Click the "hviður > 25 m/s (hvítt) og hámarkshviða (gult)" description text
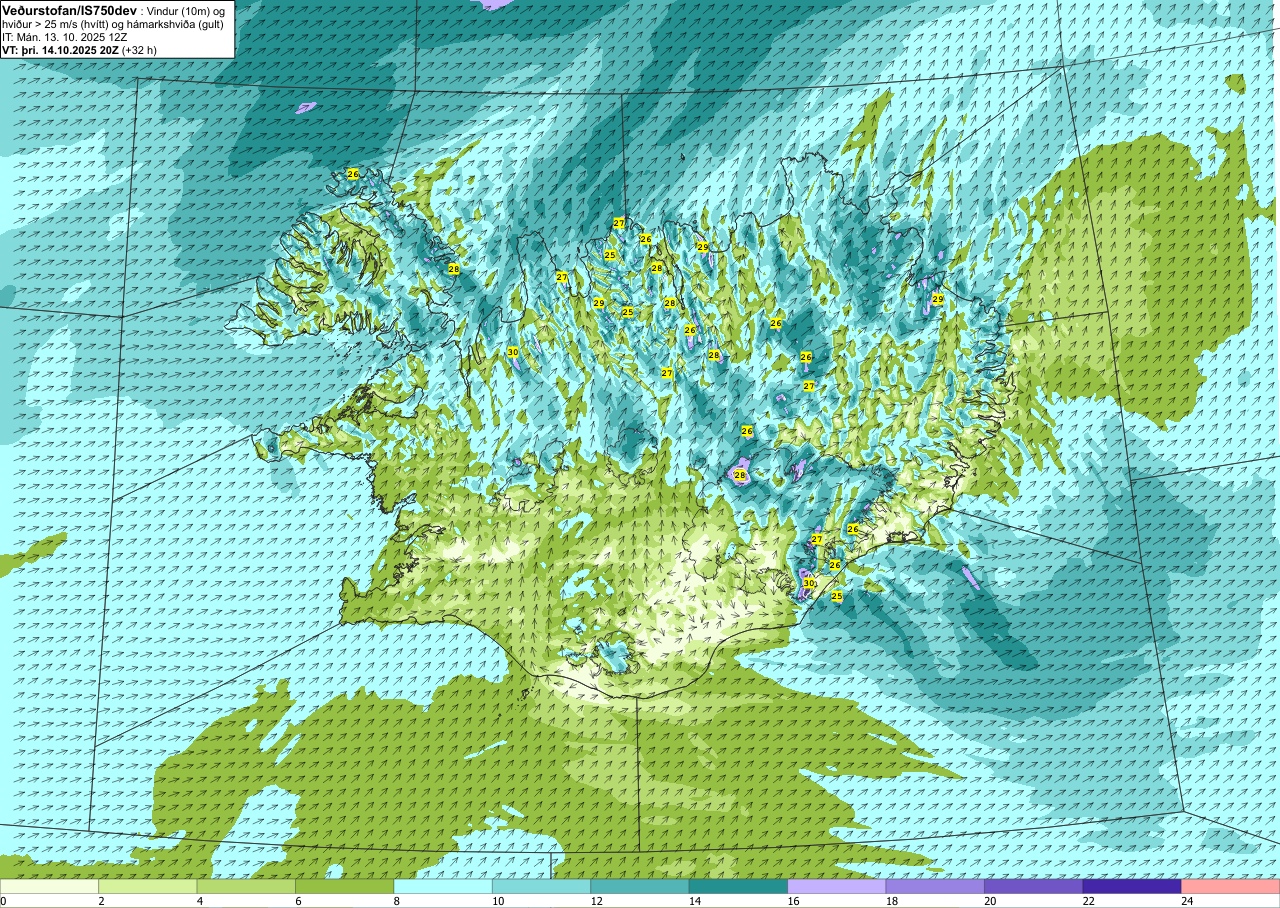 point(113,24)
